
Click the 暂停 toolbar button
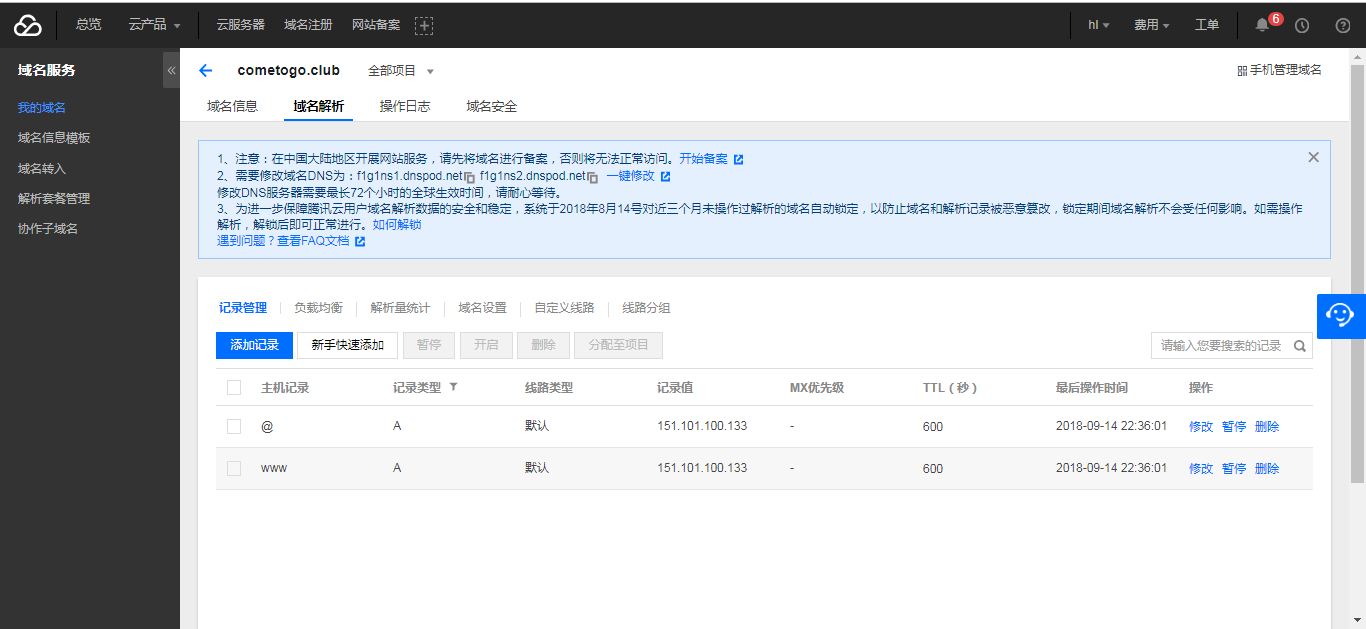click(429, 345)
